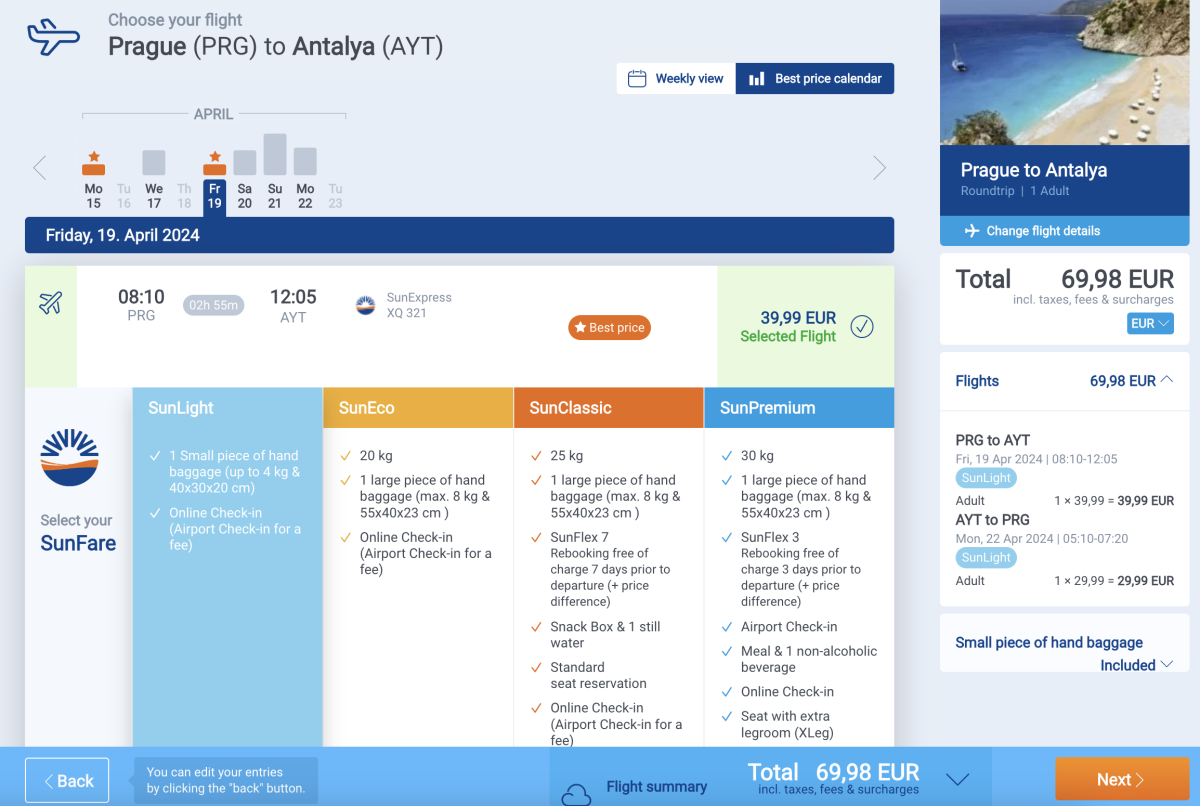Click the orange Best price badge
The width and height of the screenshot is (1200, 806).
click(x=609, y=328)
